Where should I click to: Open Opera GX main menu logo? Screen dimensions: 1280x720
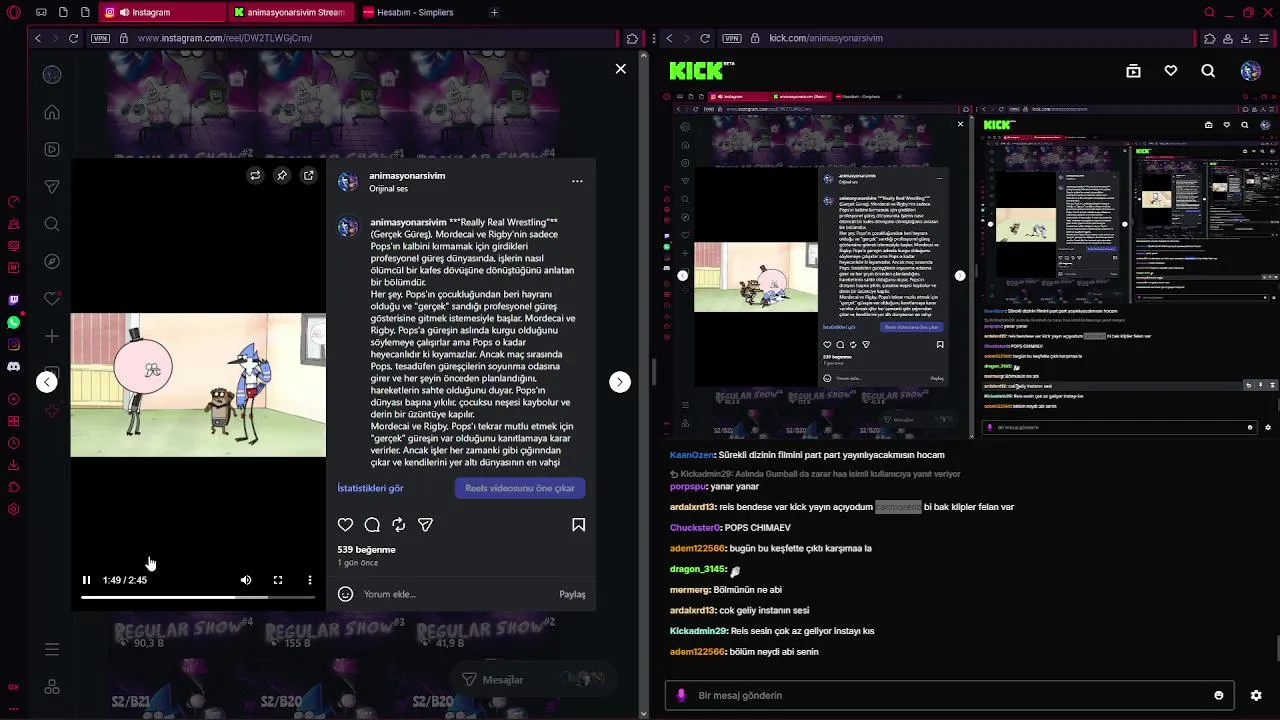click(14, 12)
